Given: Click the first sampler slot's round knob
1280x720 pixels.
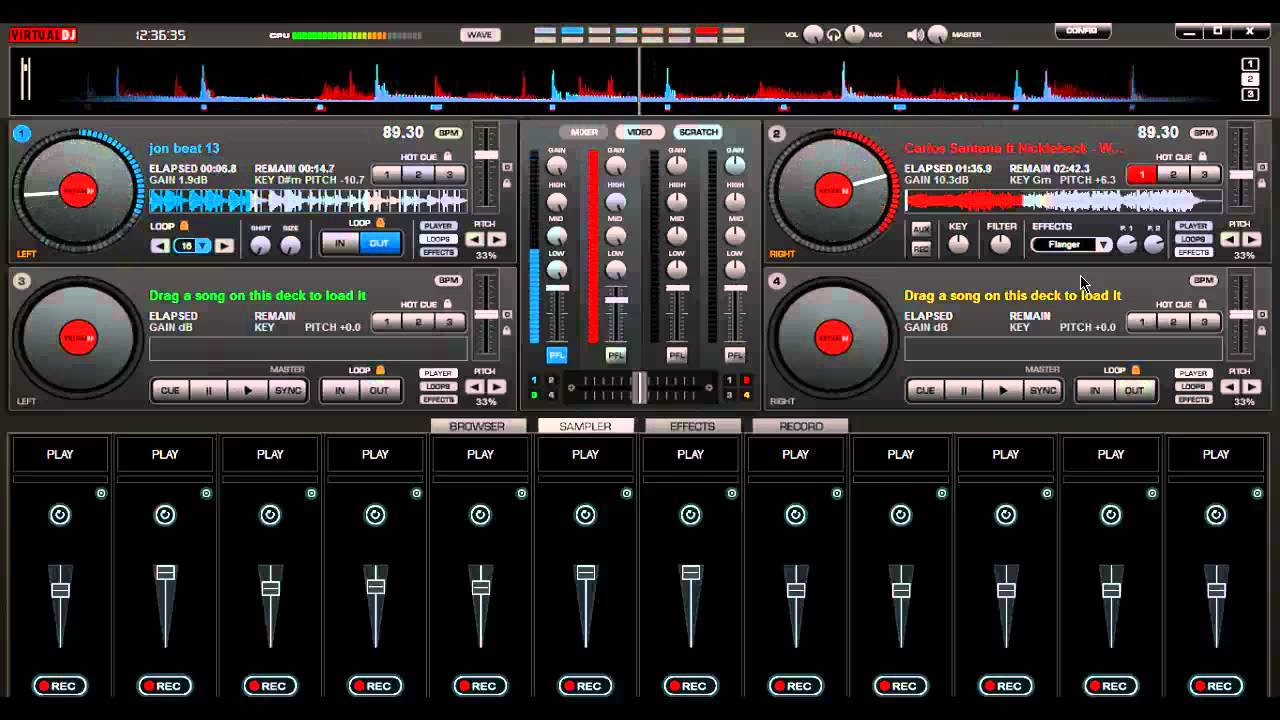Looking at the screenshot, I should pyautogui.click(x=60, y=515).
